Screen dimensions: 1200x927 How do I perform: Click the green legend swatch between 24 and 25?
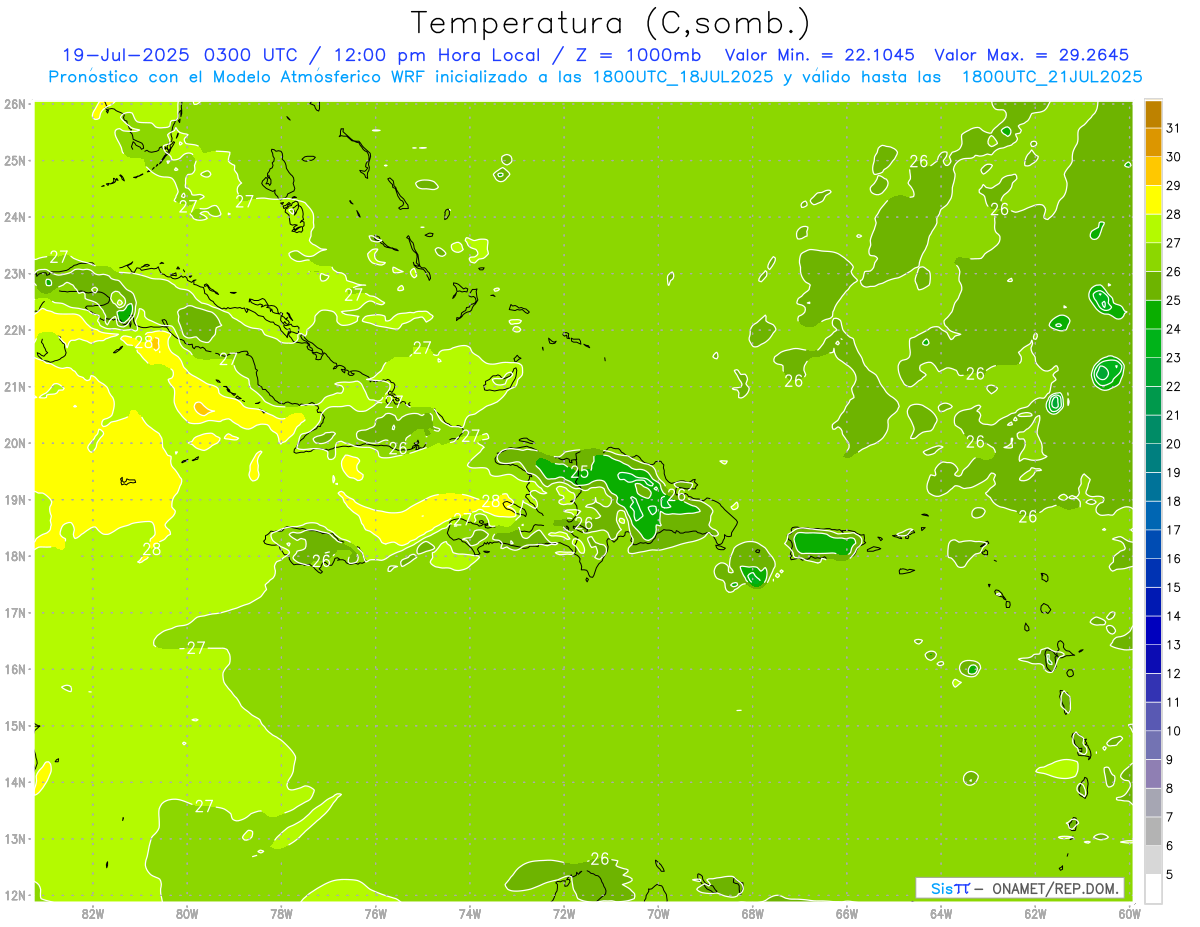point(1153,315)
